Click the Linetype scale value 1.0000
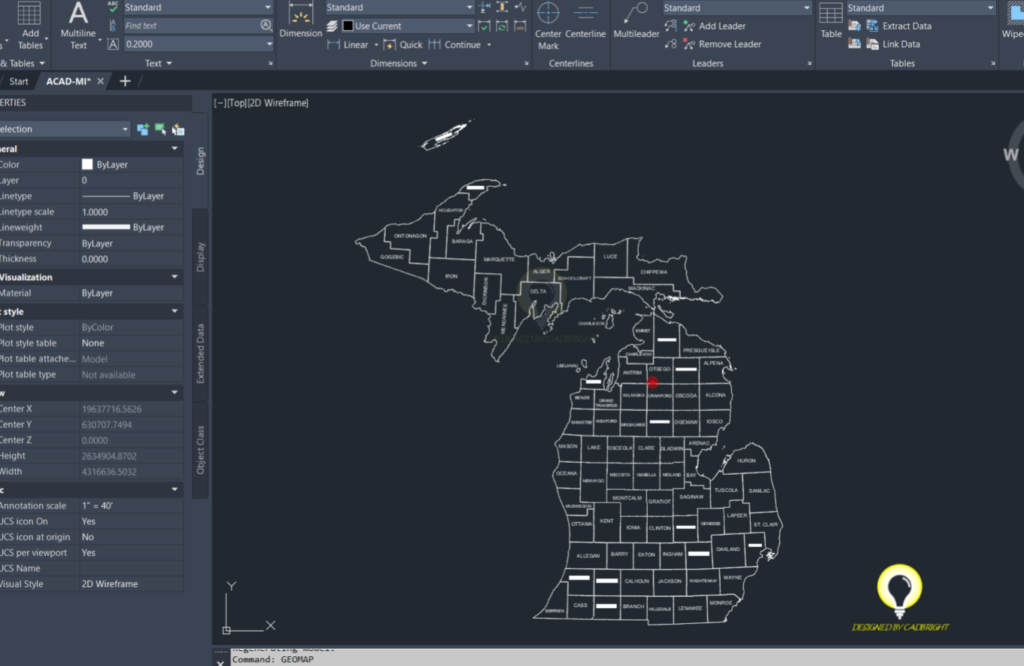1024x666 pixels. coord(95,212)
